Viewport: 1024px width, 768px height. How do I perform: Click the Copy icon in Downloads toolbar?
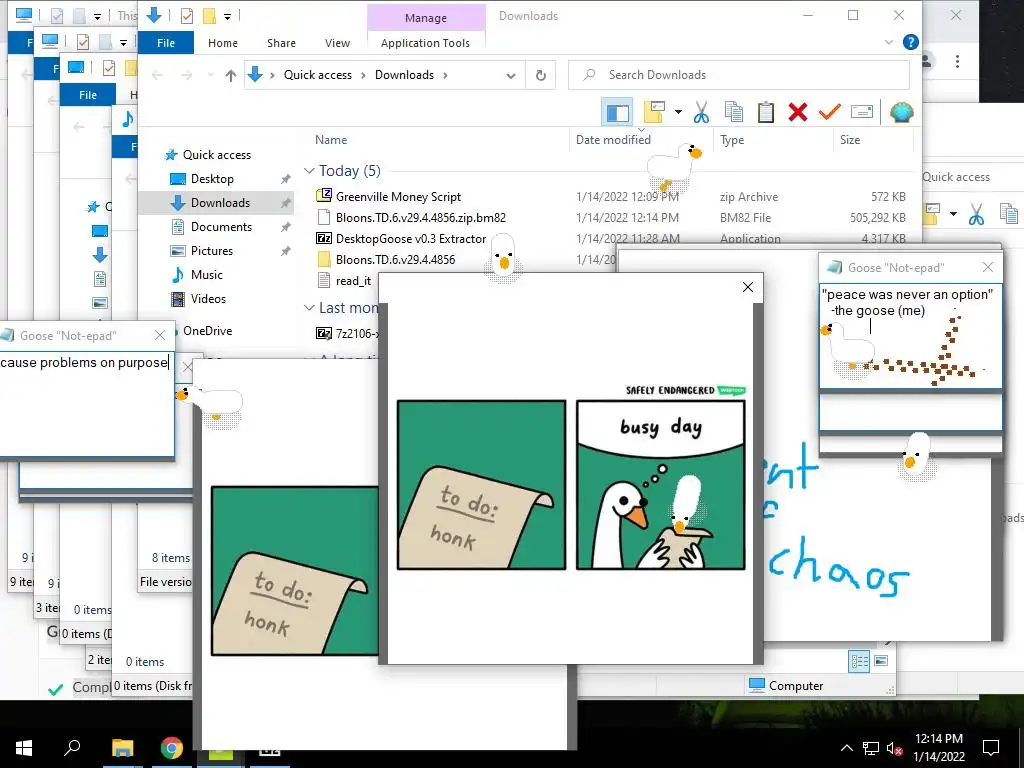pyautogui.click(x=734, y=112)
